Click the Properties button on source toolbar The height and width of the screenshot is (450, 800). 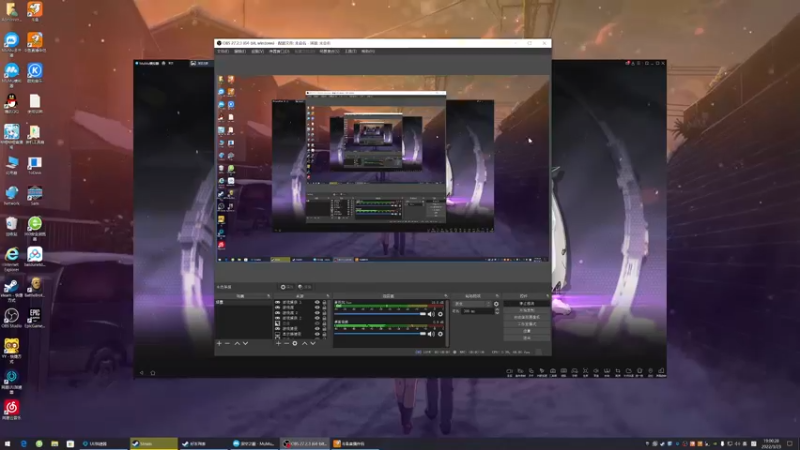[x=287, y=287]
